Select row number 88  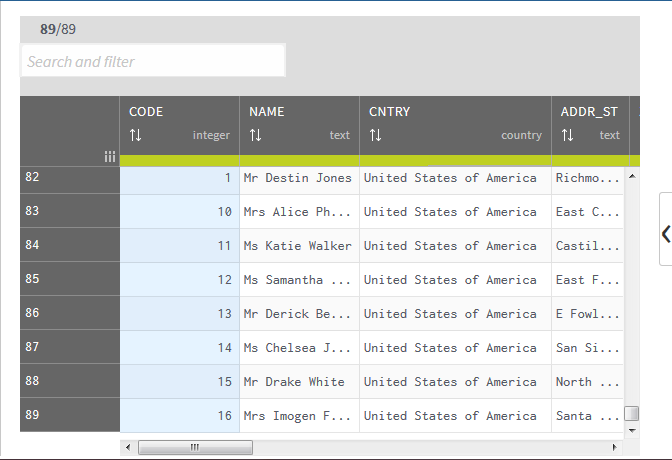pos(70,381)
